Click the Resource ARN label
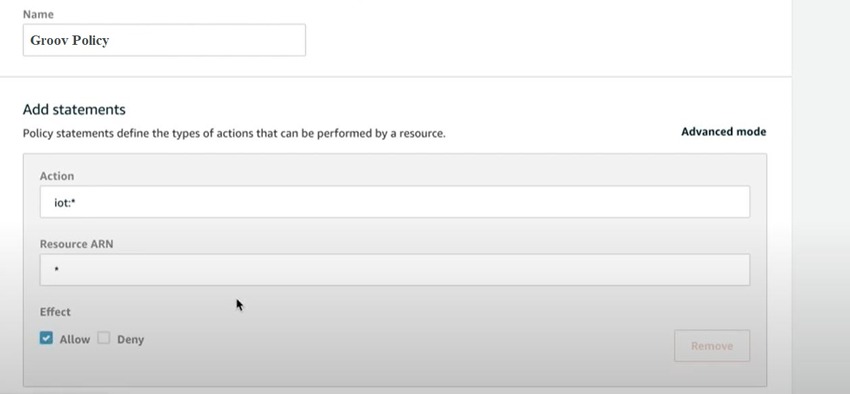Viewport: 850px width, 394px height. coord(76,244)
